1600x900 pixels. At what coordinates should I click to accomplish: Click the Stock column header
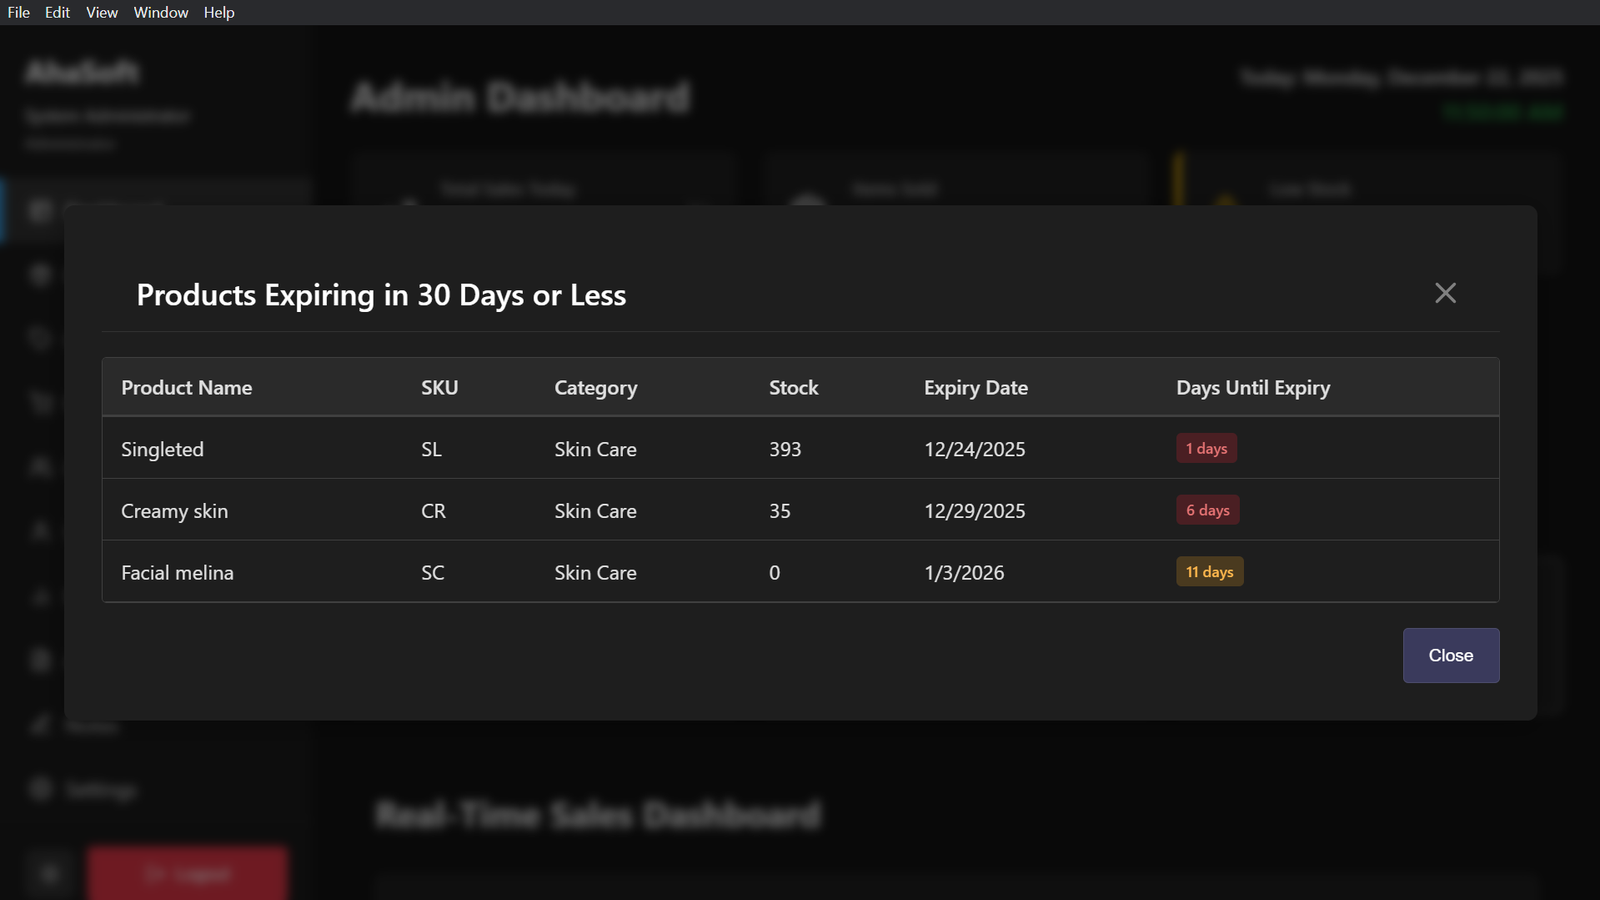[793, 388]
